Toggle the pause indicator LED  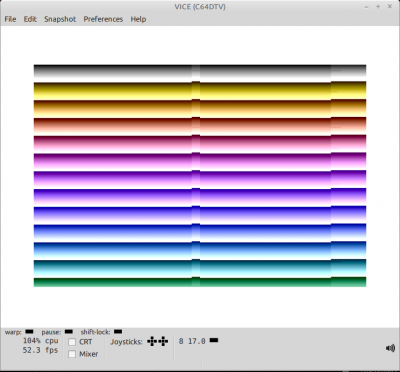point(68,332)
